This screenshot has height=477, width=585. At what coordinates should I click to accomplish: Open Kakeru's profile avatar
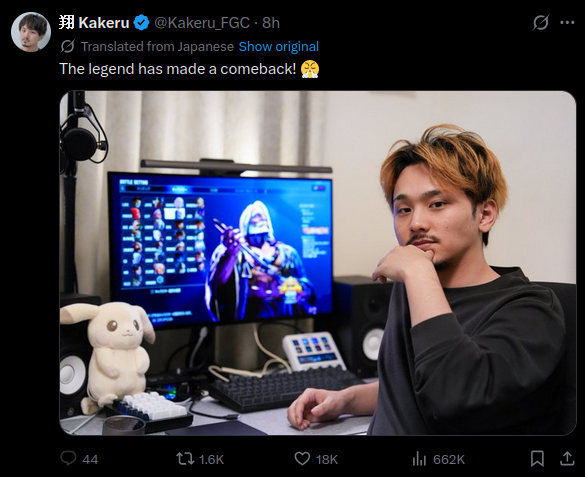tap(31, 32)
